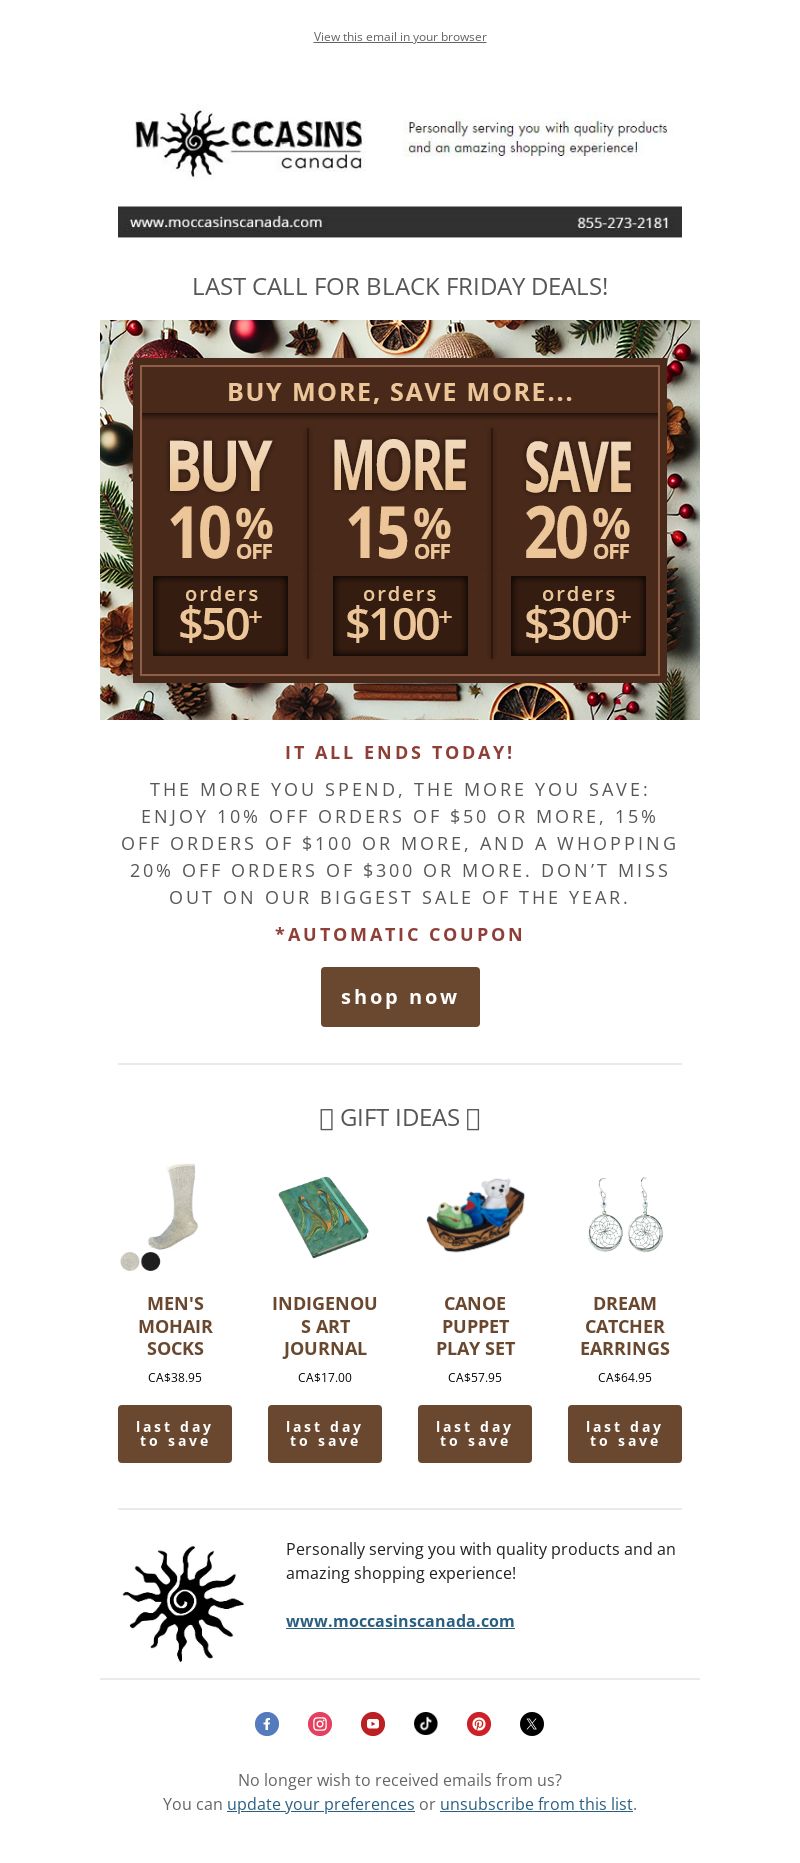
Task: Open the Instagram social icon
Action: click(320, 1724)
